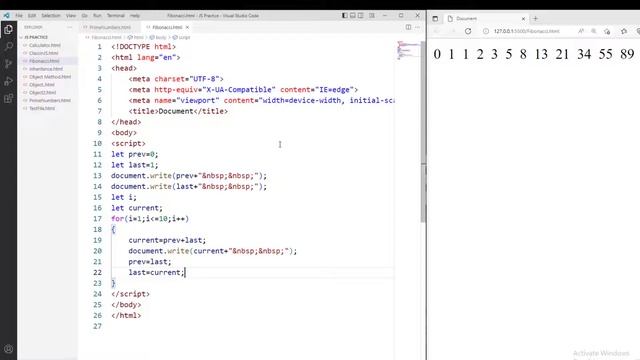The width and height of the screenshot is (640, 360).
Task: Open the File menu
Action: tap(19, 16)
